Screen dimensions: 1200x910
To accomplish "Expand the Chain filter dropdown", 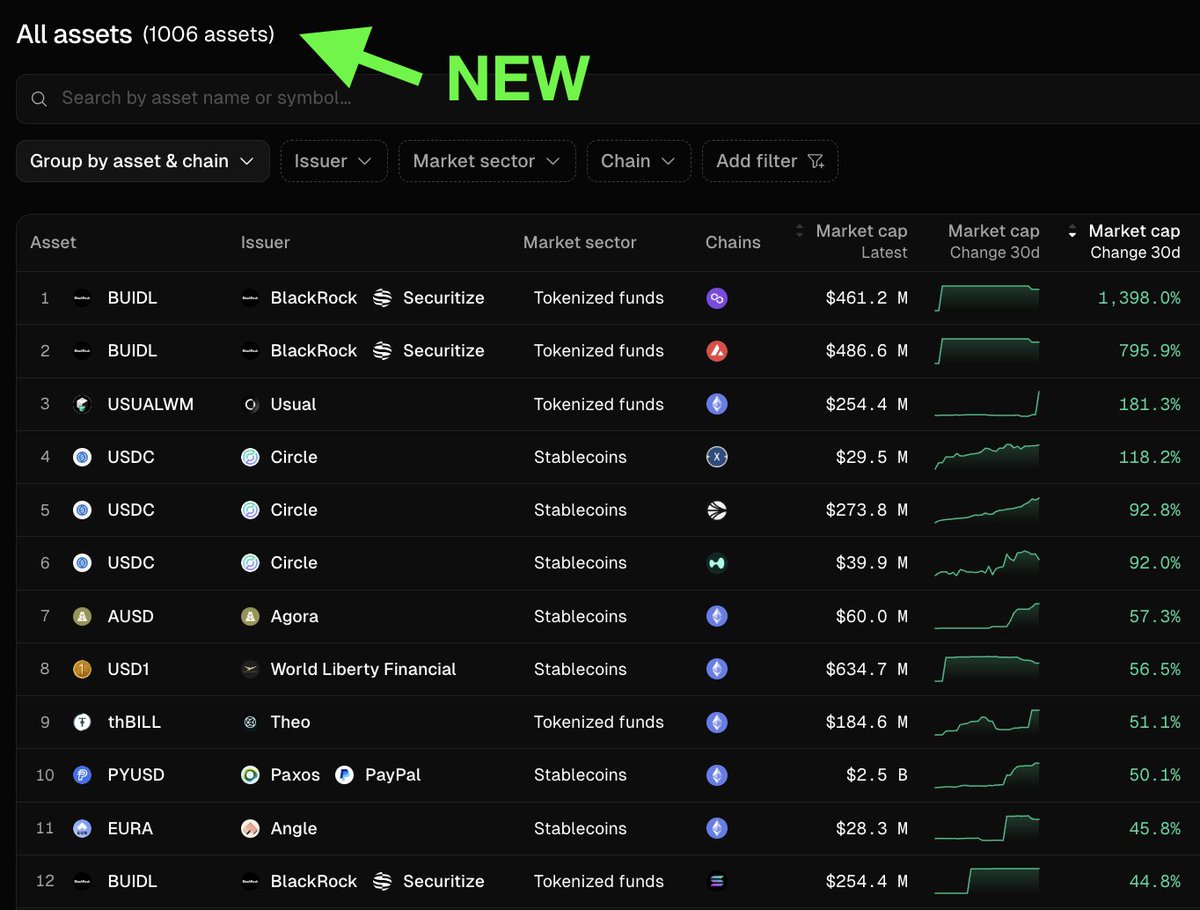I will (x=639, y=161).
